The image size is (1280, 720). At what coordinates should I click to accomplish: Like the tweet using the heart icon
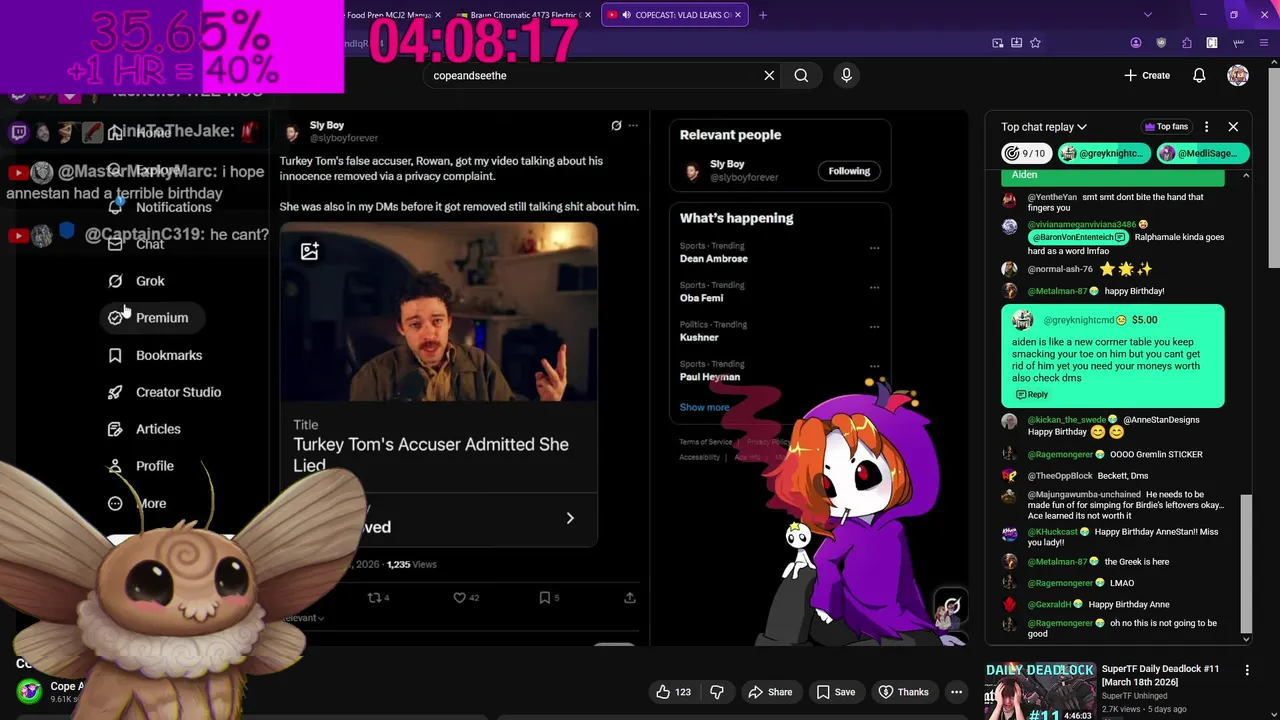point(460,597)
